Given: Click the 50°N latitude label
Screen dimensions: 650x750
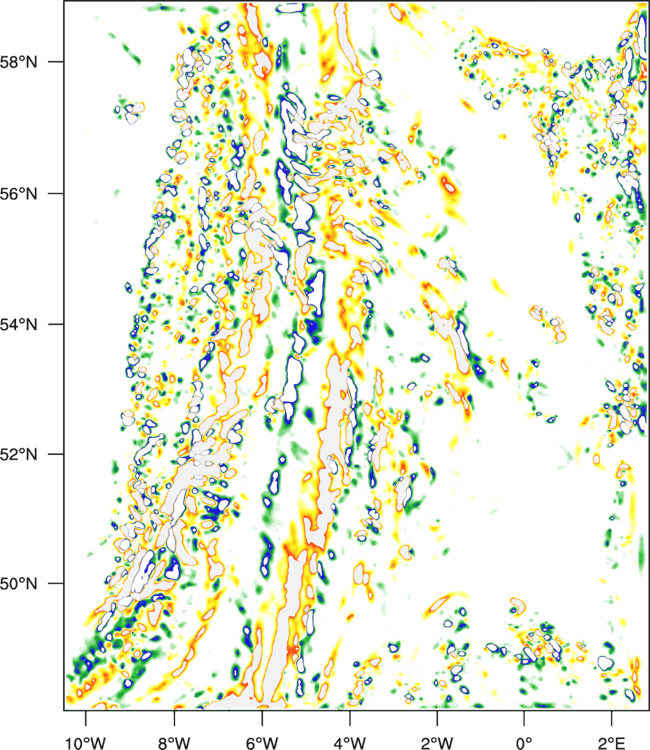Looking at the screenshot, I should click(19, 584).
